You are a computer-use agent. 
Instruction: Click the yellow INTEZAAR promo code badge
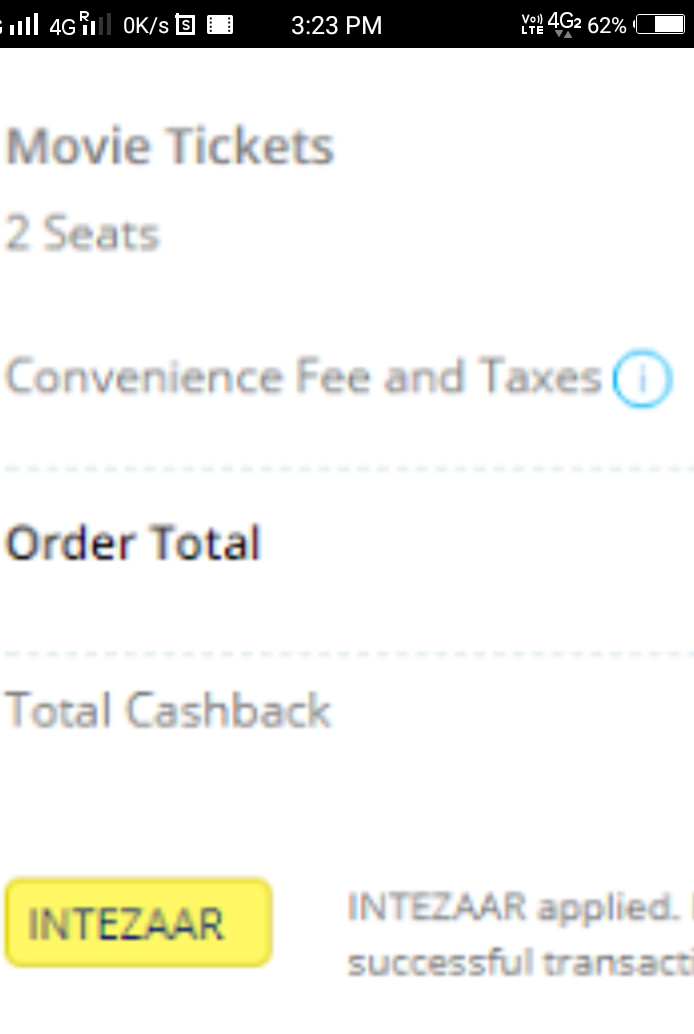(x=138, y=923)
